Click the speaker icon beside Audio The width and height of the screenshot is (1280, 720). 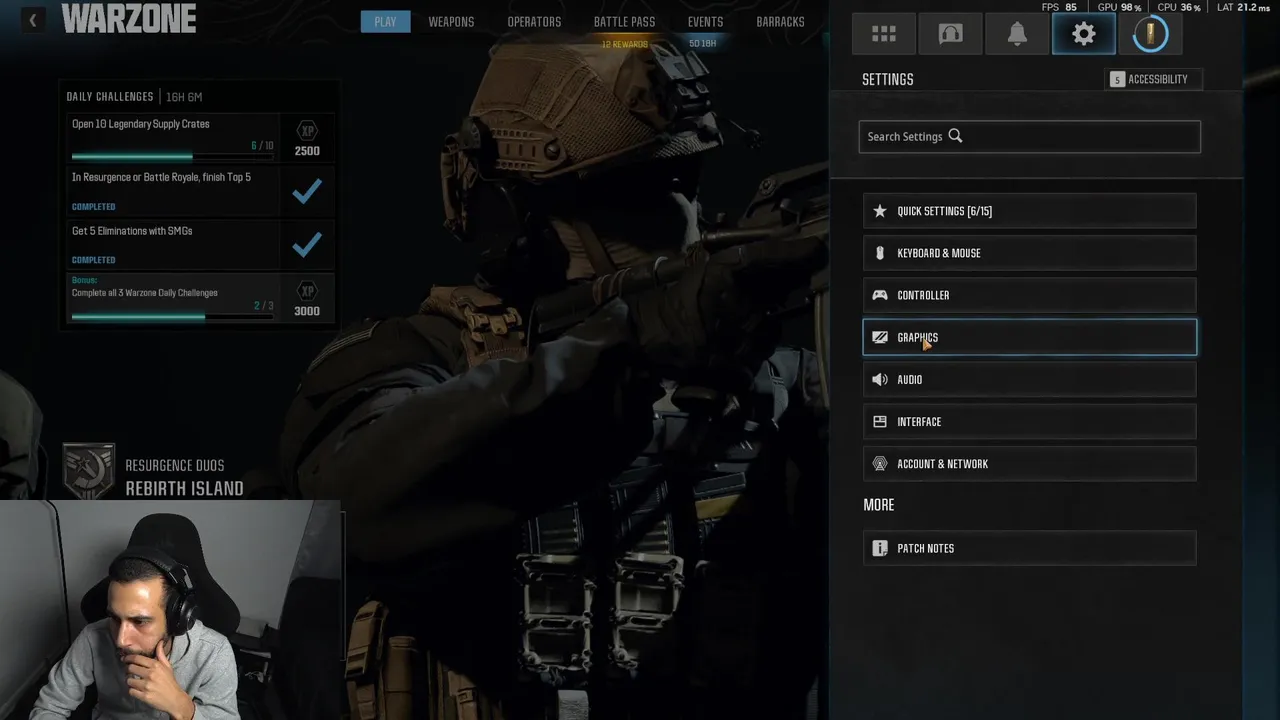(x=880, y=379)
